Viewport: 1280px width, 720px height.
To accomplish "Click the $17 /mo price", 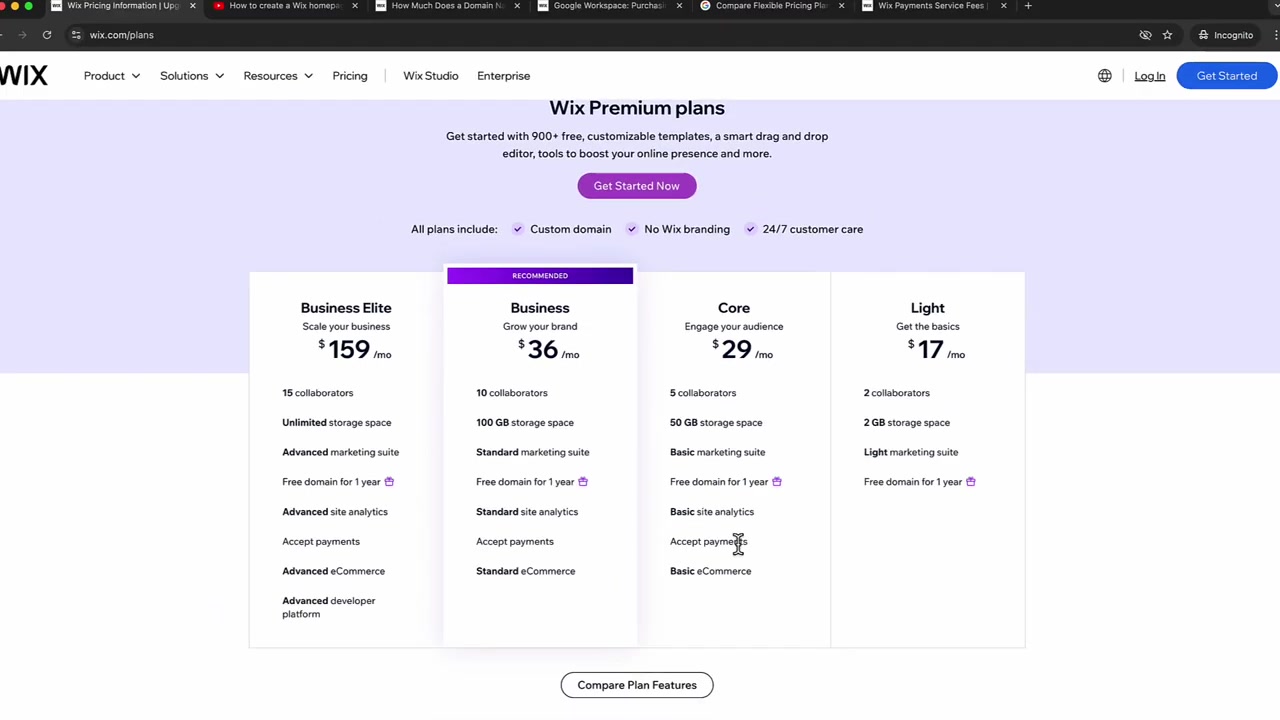I will (x=936, y=349).
